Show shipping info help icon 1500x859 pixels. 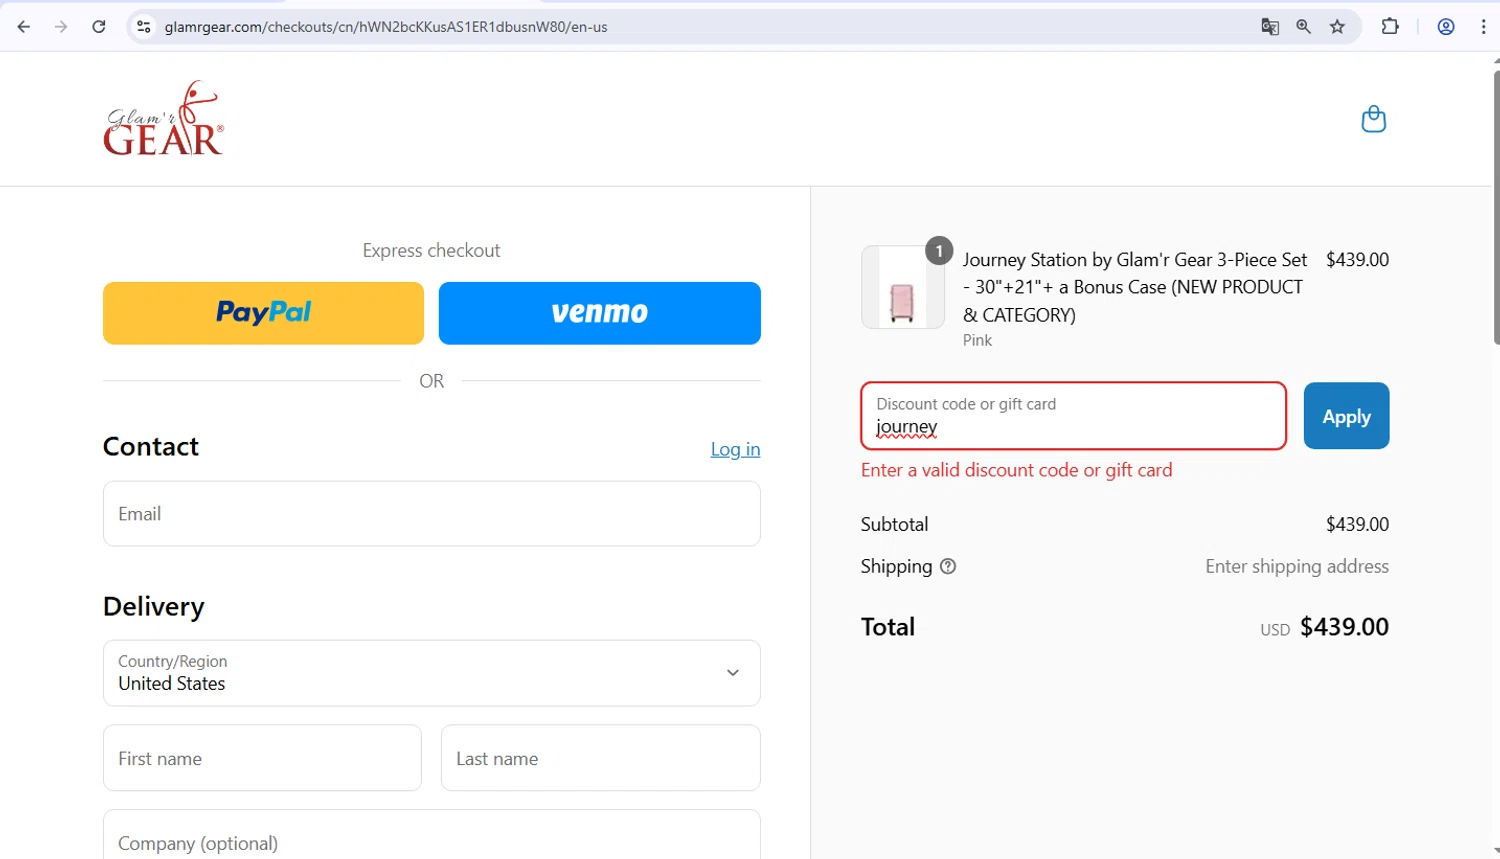(x=948, y=566)
